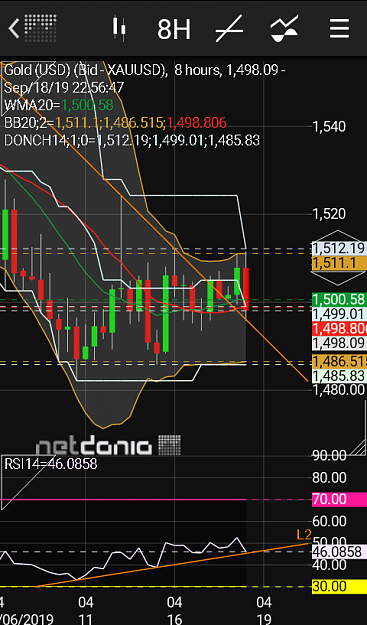This screenshot has width=367, height=625.
Task: Click the 1,520 price axis label
Action: coord(329,214)
